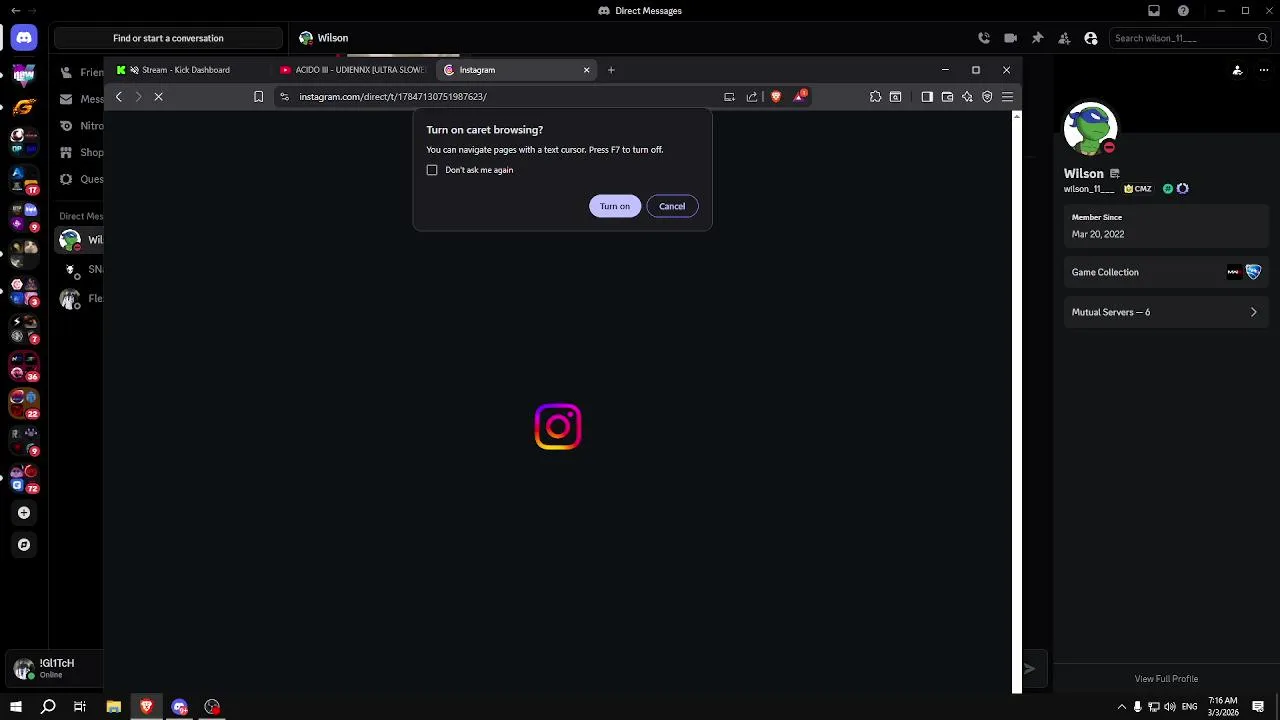1280x720 pixels.
Task: Open Windows taskbar Search
Action: point(48,707)
